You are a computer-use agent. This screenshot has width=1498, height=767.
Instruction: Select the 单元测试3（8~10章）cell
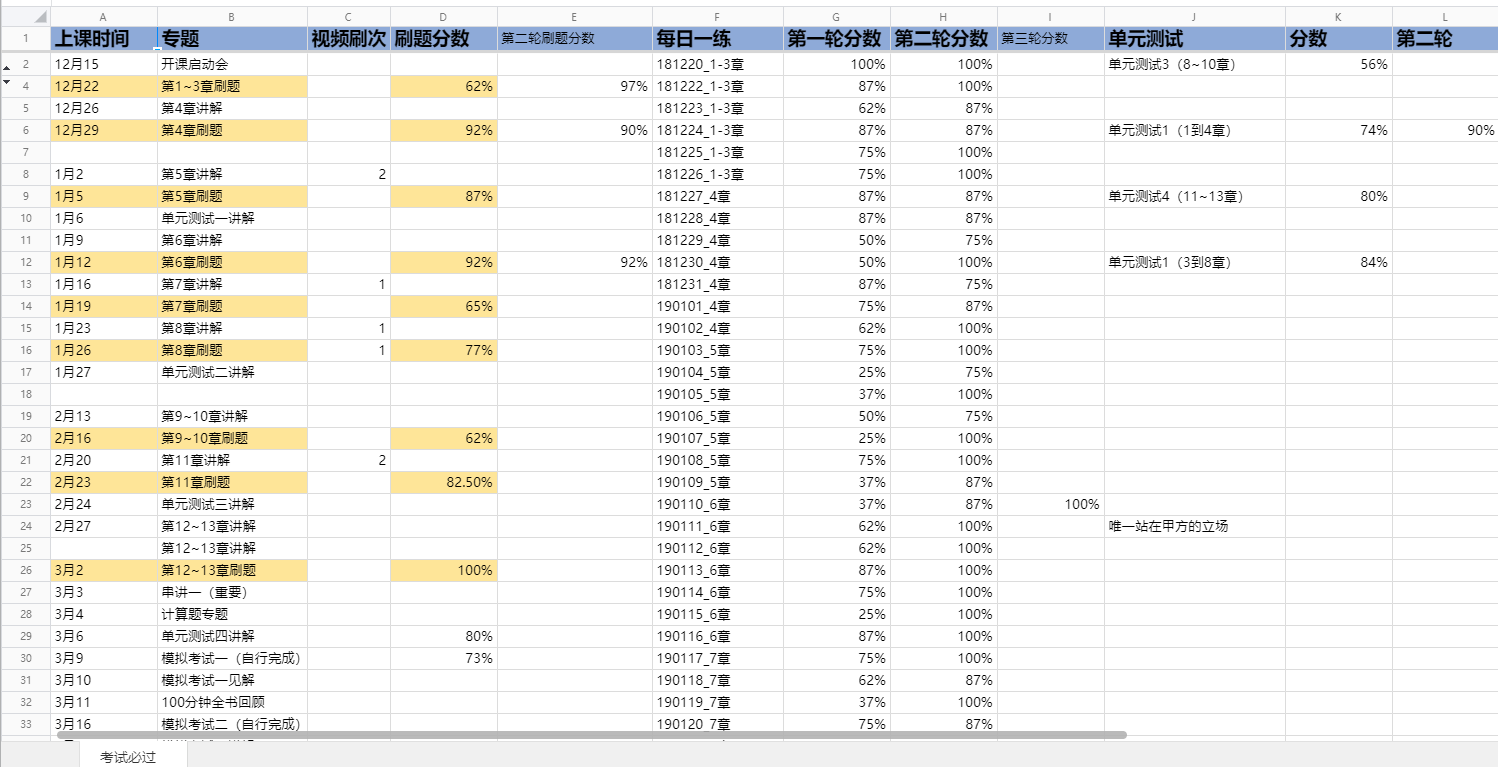[x=1194, y=64]
